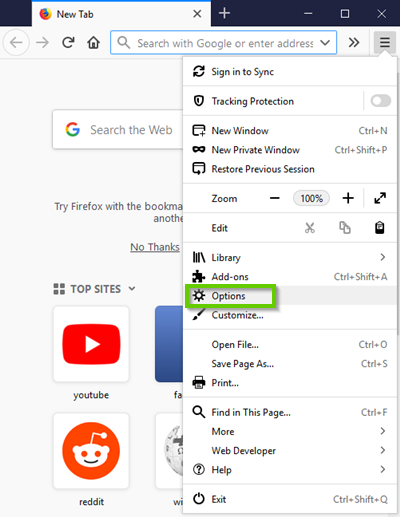Open the youtube top site tile

pyautogui.click(x=91, y=344)
